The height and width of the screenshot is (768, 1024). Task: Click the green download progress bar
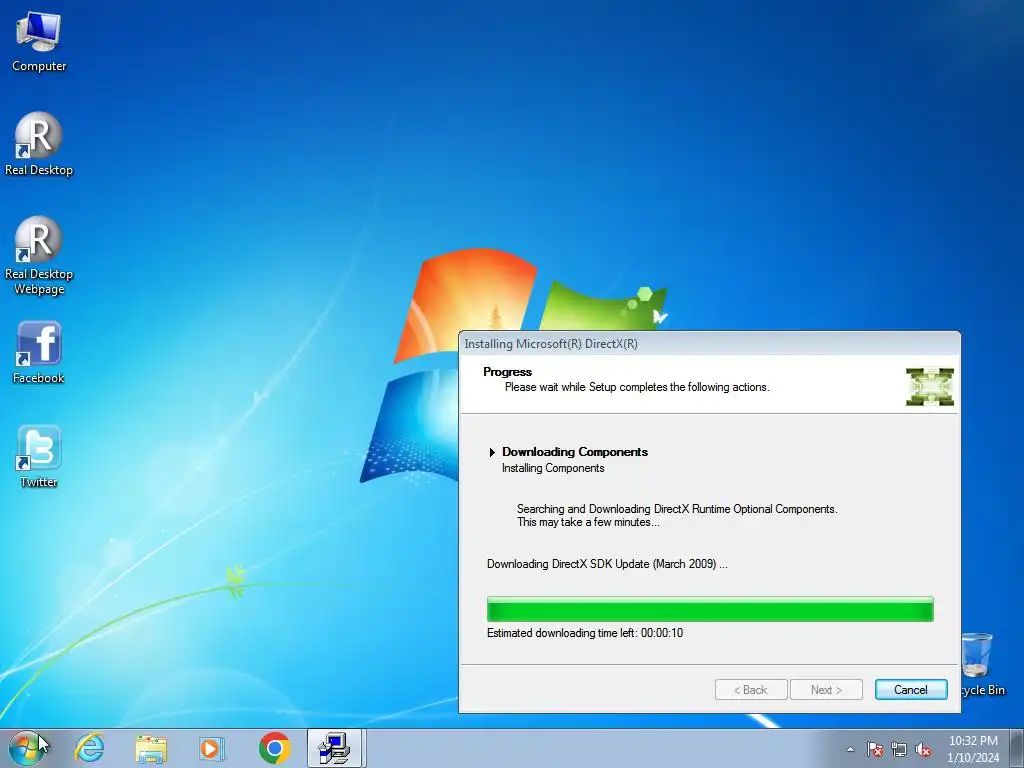710,609
